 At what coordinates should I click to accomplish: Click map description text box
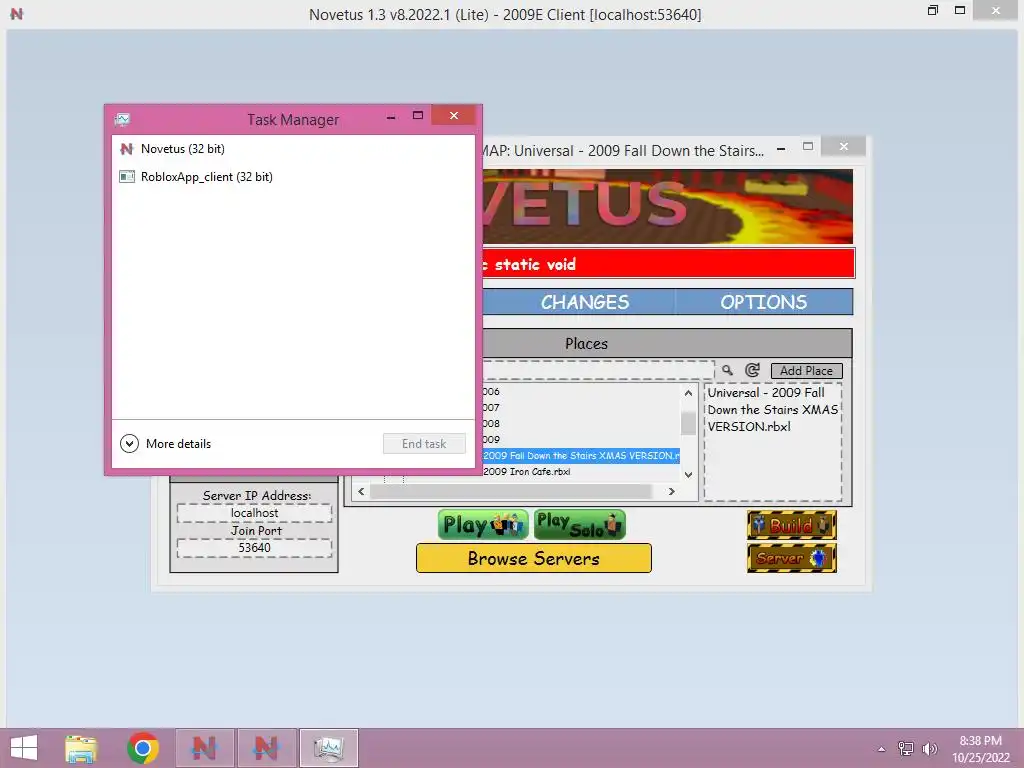(x=773, y=442)
